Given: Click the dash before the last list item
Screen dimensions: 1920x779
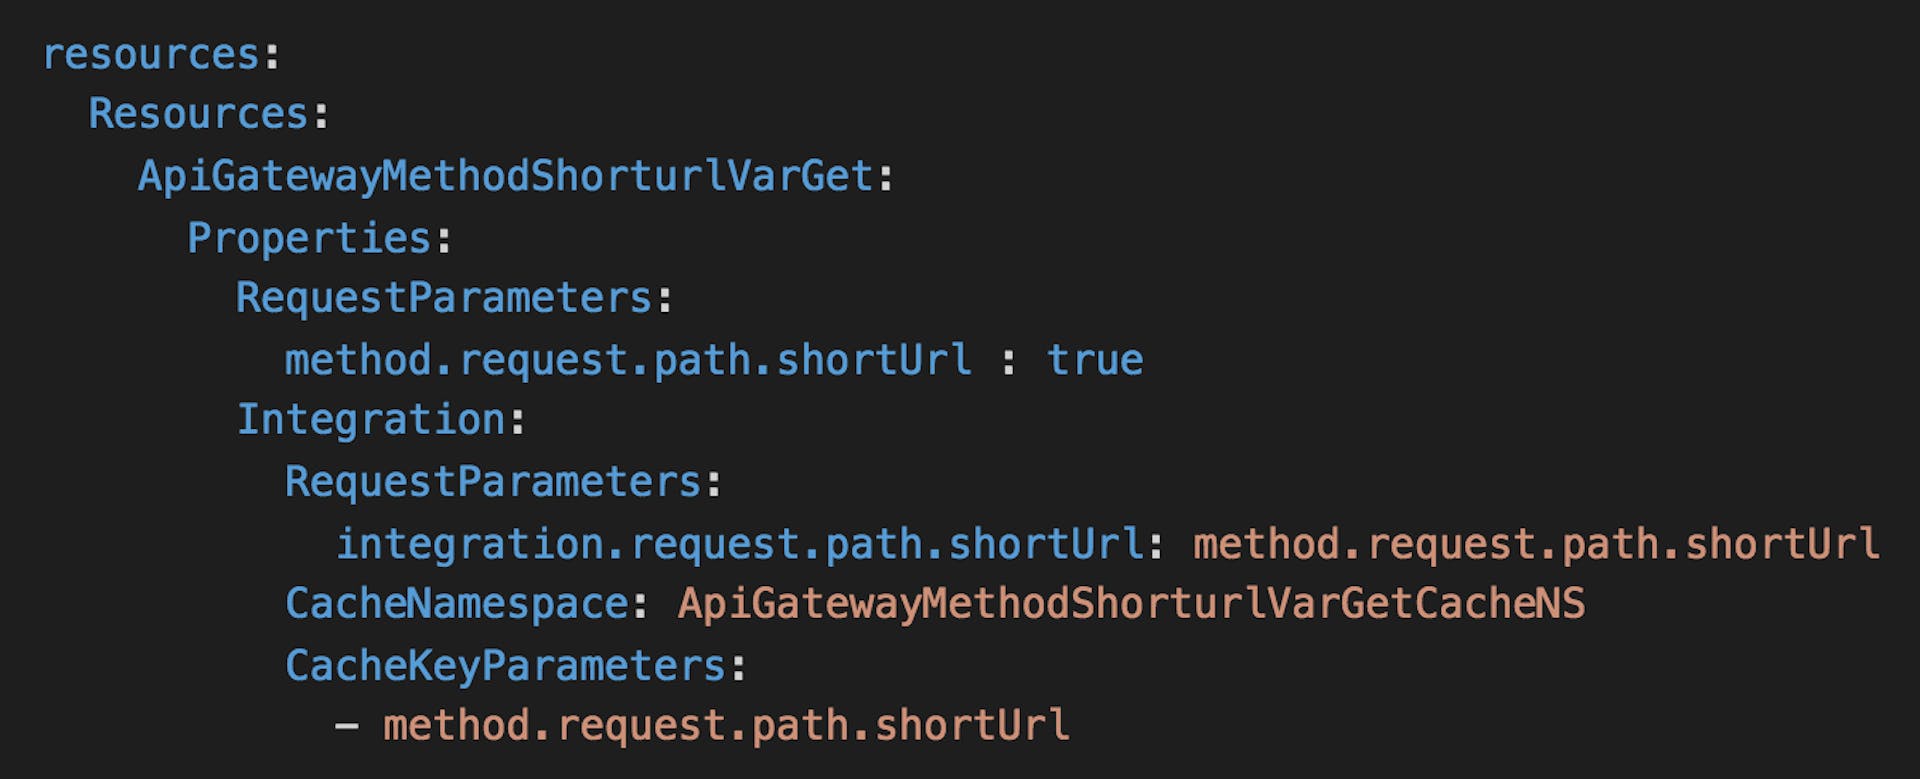Looking at the screenshot, I should point(347,726).
